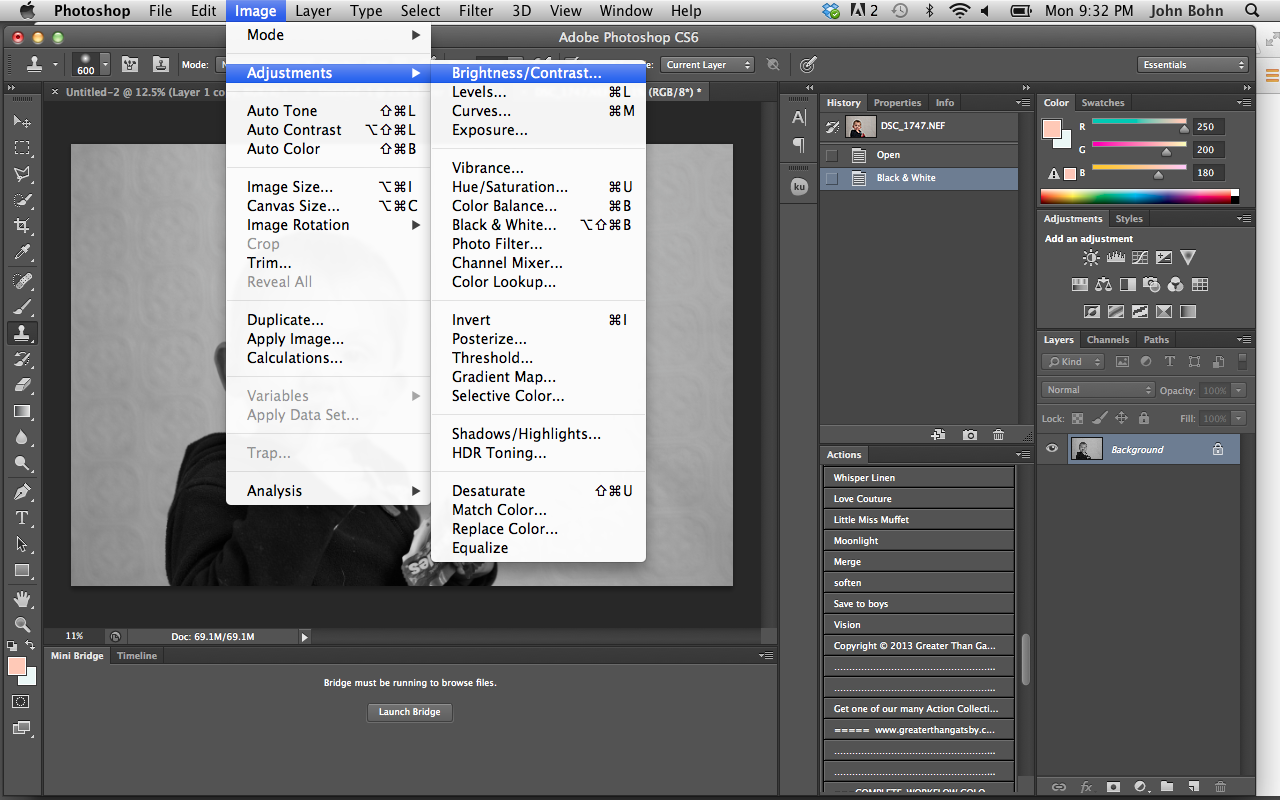
Task: Open the Filter menu in menu bar
Action: (476, 11)
